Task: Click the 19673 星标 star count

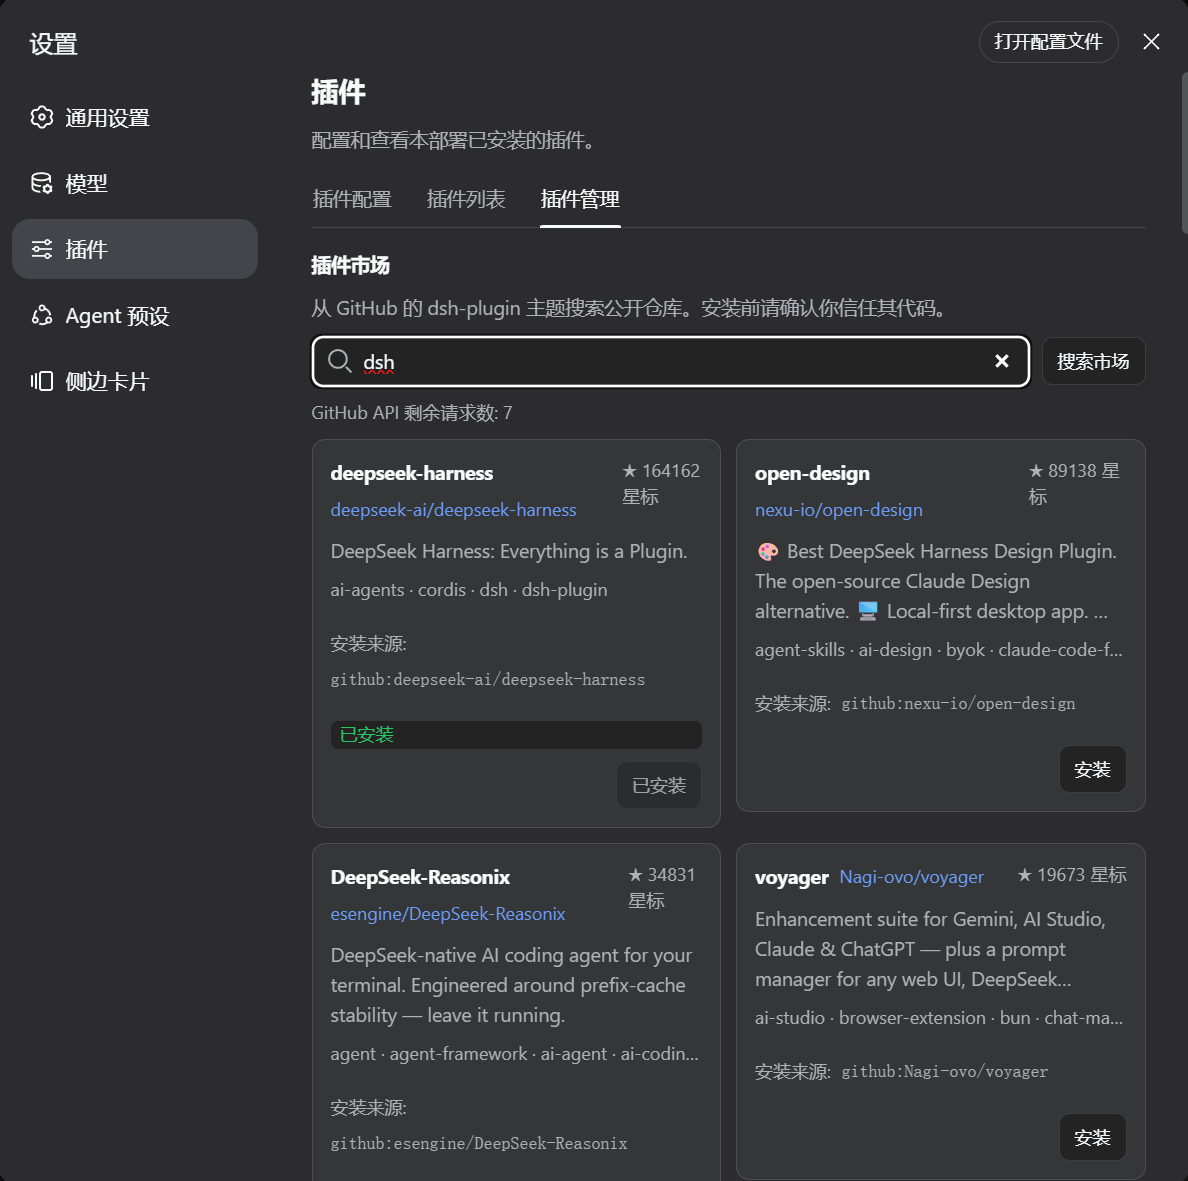Action: tap(1071, 875)
